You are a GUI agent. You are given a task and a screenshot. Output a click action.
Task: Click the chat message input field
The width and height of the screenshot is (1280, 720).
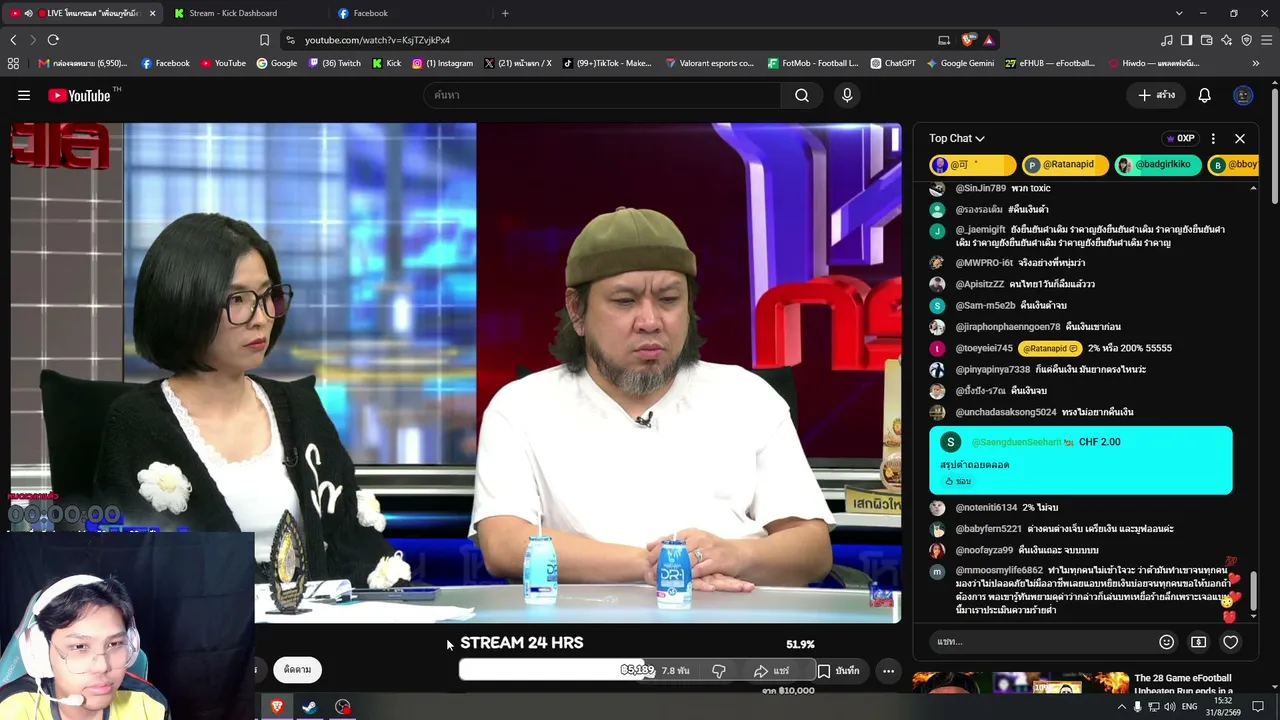pos(1041,642)
